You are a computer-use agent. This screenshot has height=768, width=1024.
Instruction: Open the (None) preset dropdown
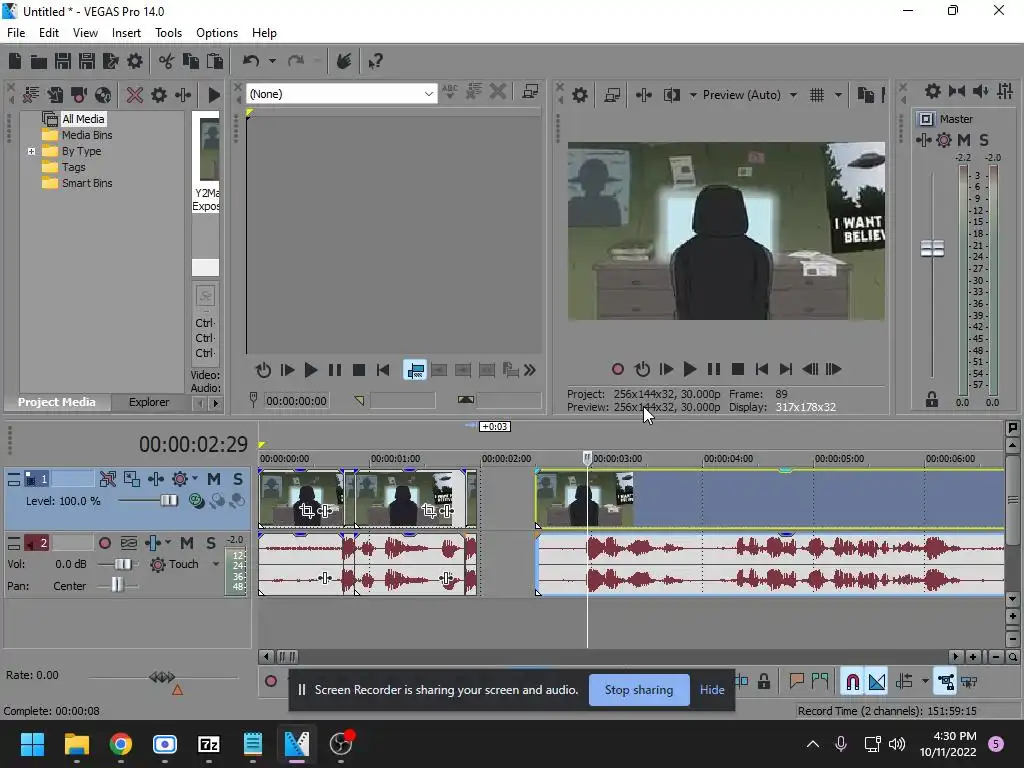[428, 94]
